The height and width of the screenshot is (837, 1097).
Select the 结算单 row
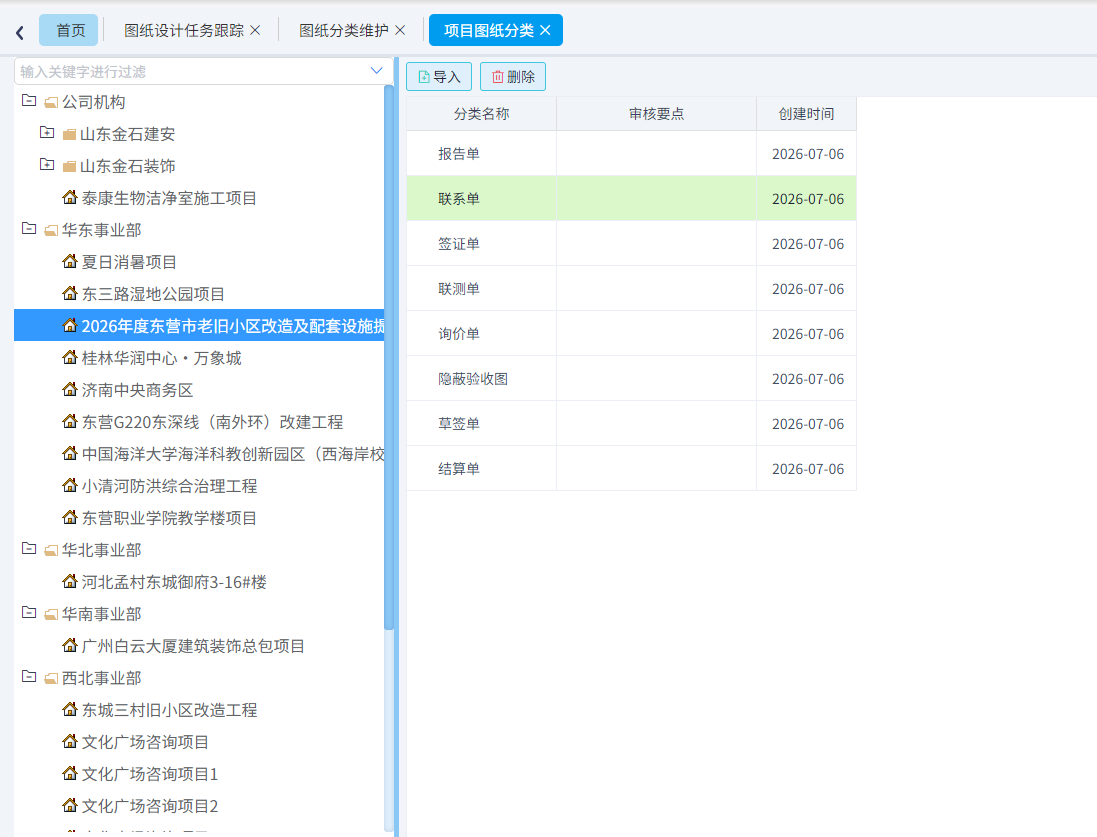[631, 468]
